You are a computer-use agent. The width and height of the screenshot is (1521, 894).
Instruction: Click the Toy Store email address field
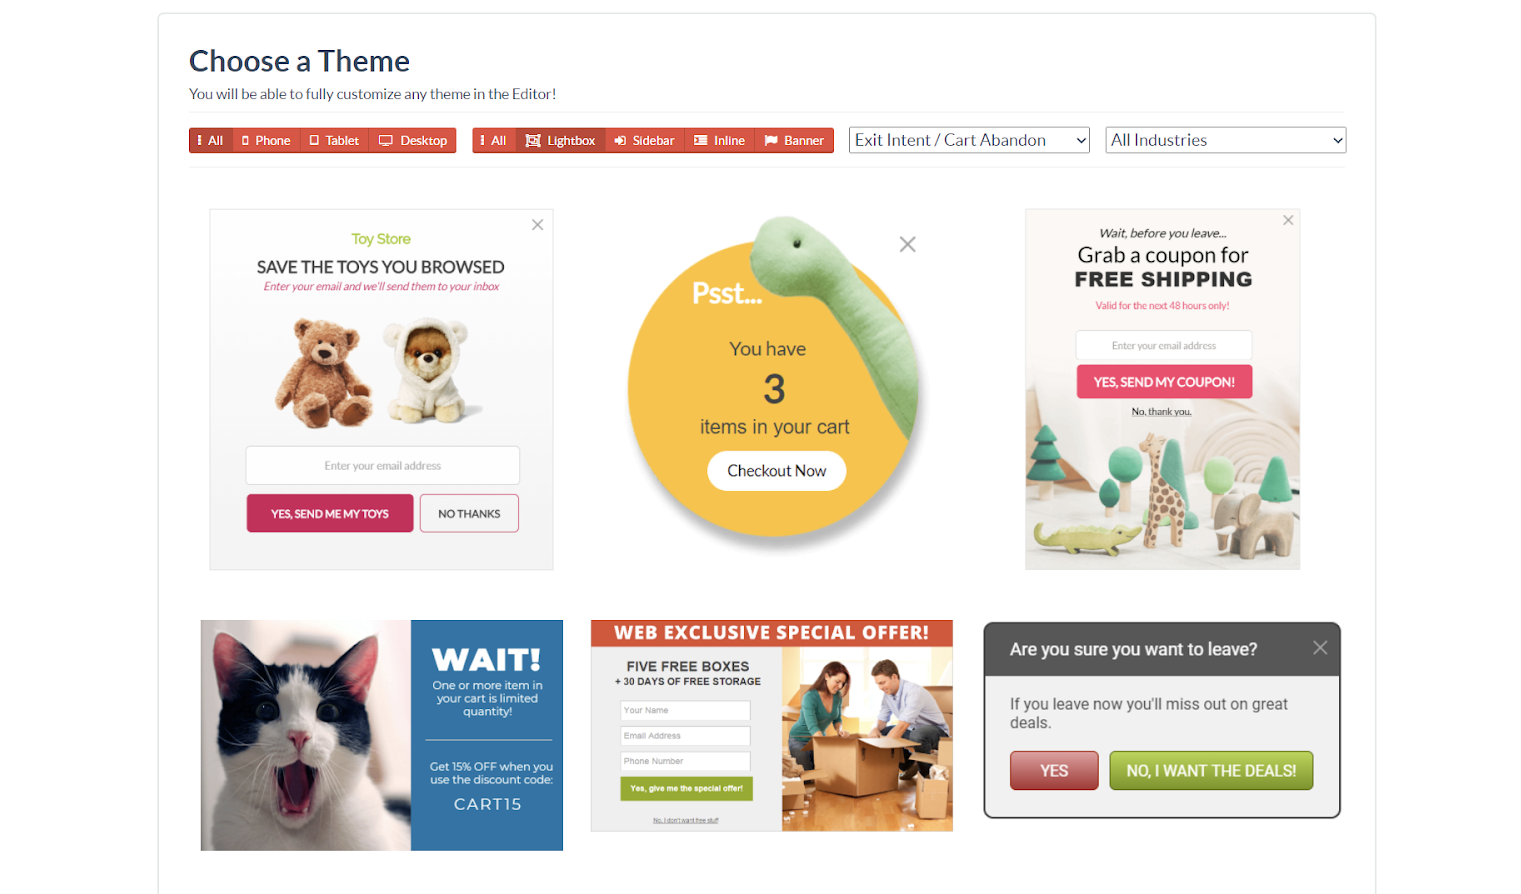(383, 466)
